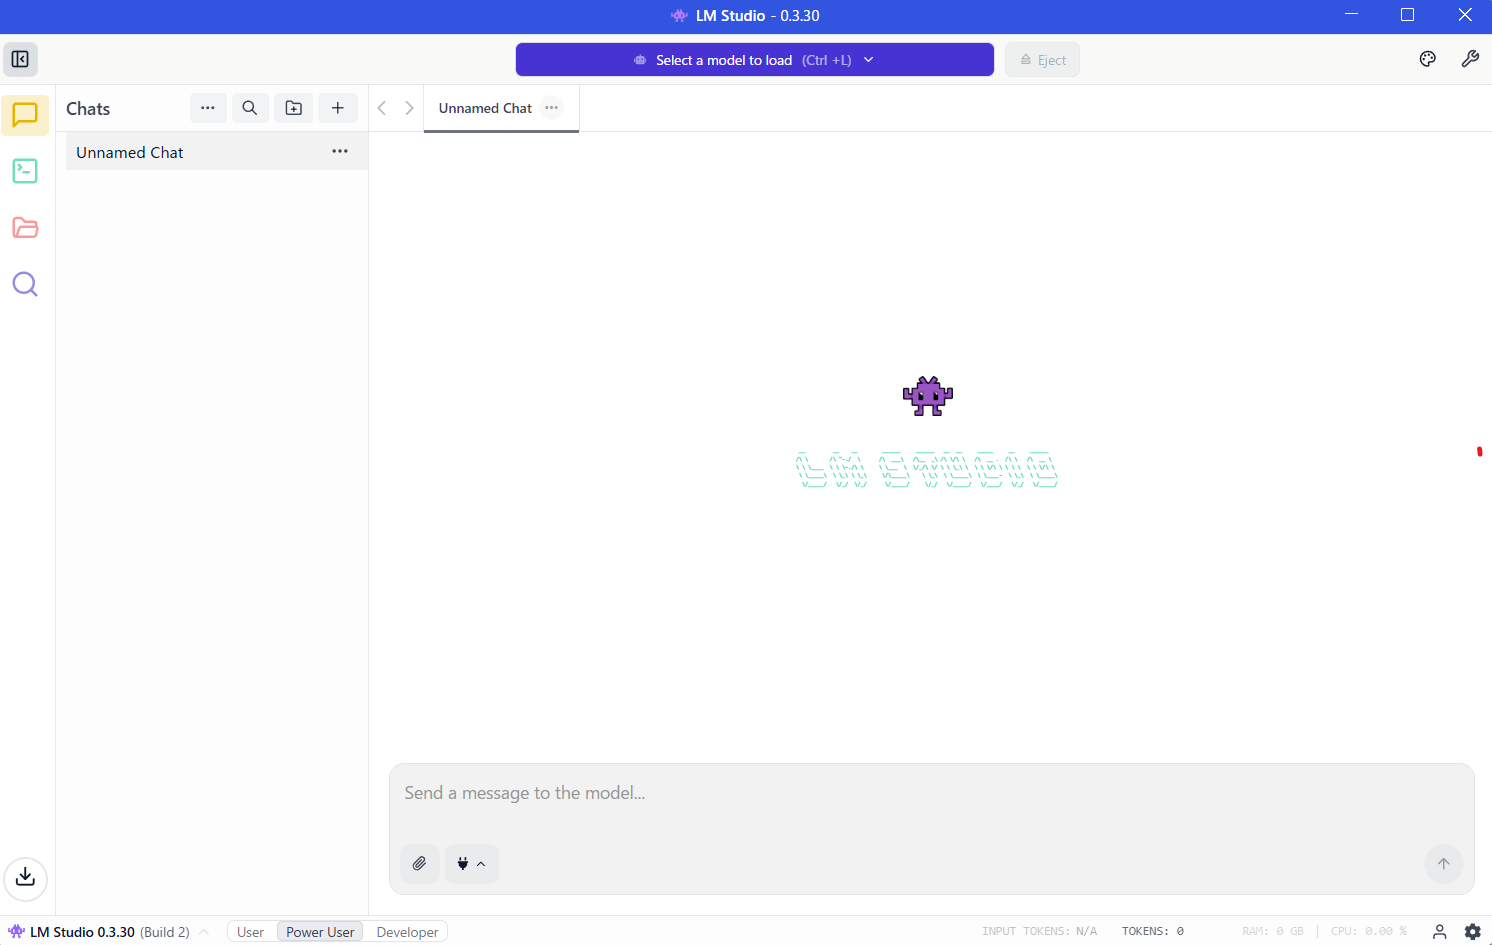Maximize the LM Studio window

[1407, 15]
